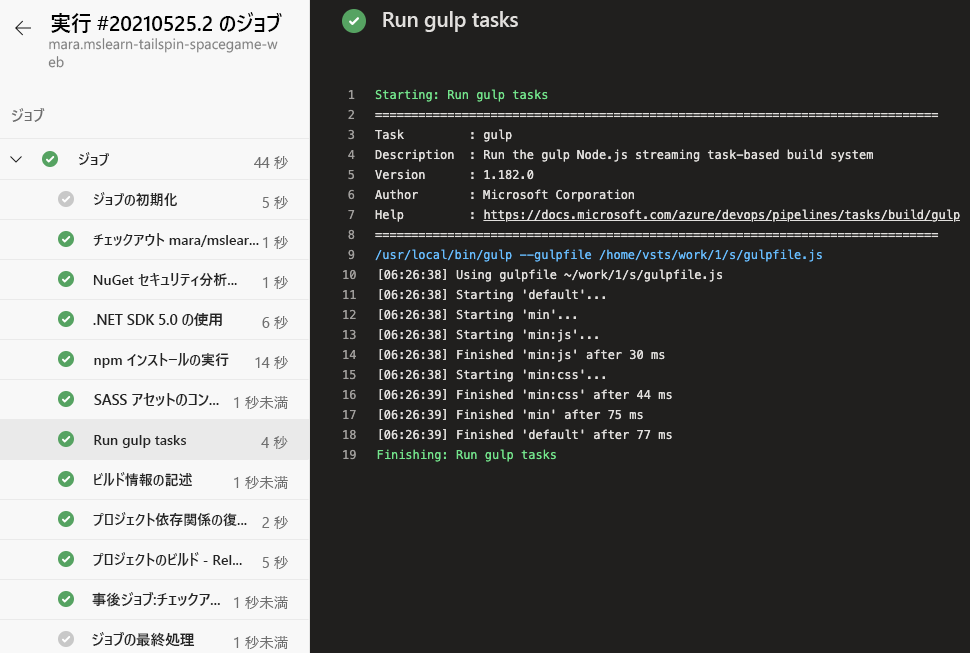Click log line Starting: Run gulp tasks
970x653 pixels.
pos(461,95)
